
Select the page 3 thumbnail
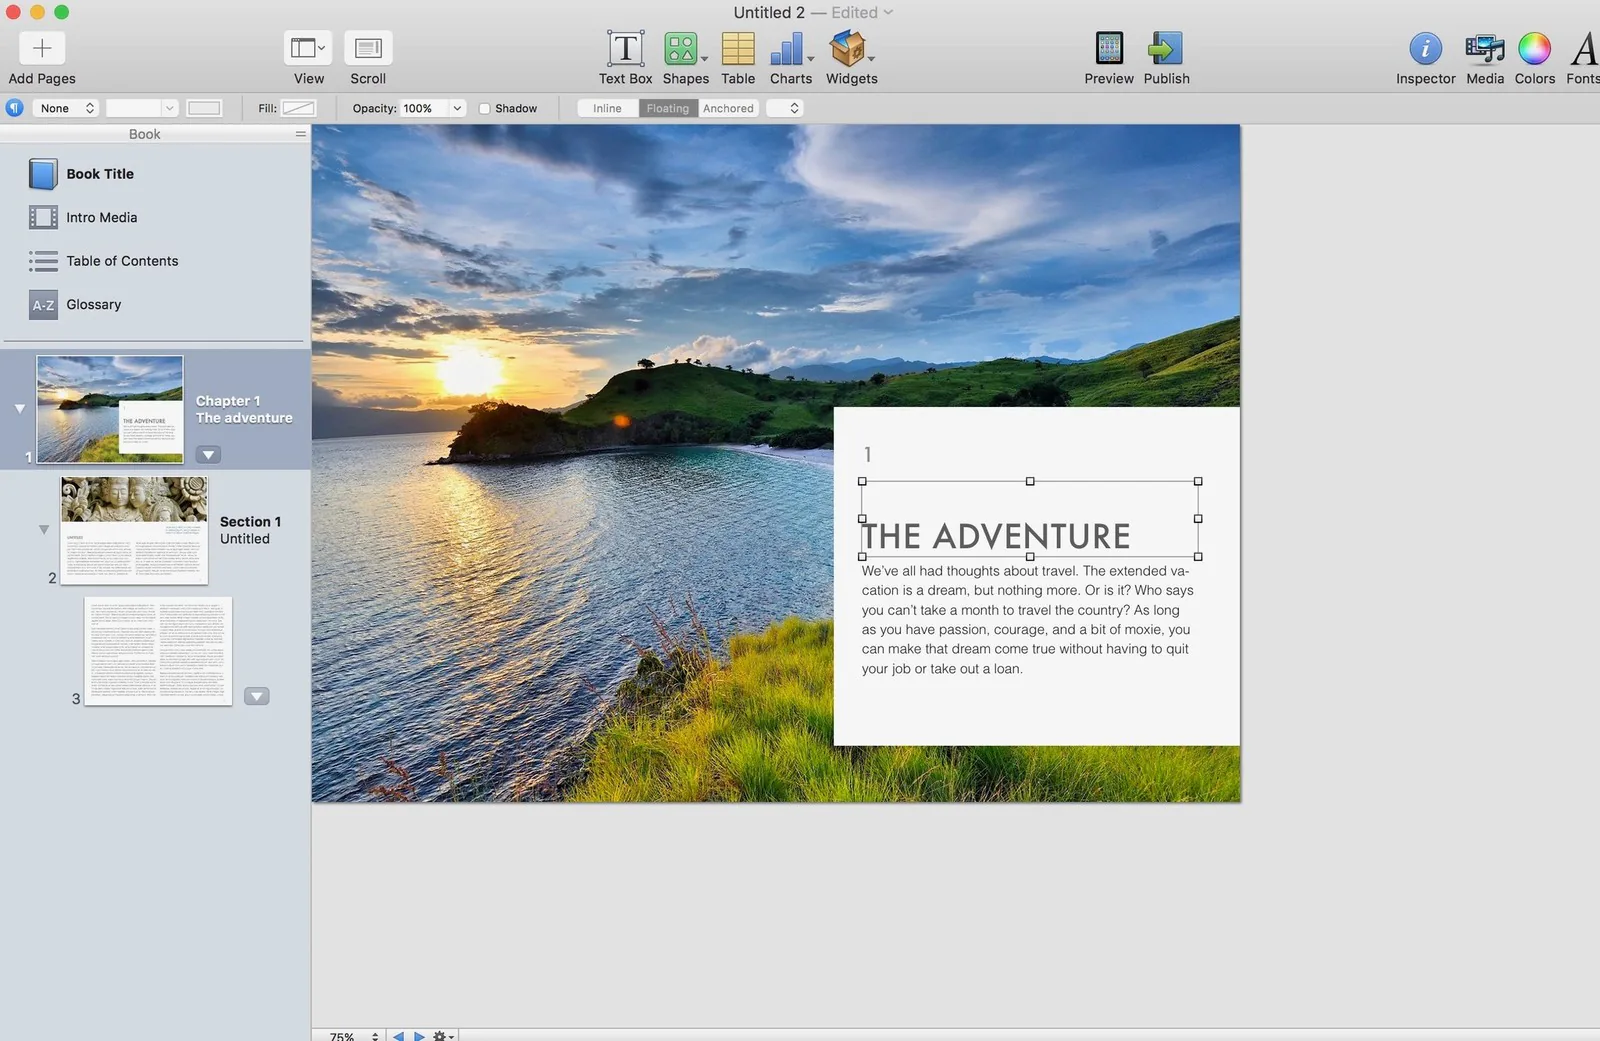click(158, 651)
